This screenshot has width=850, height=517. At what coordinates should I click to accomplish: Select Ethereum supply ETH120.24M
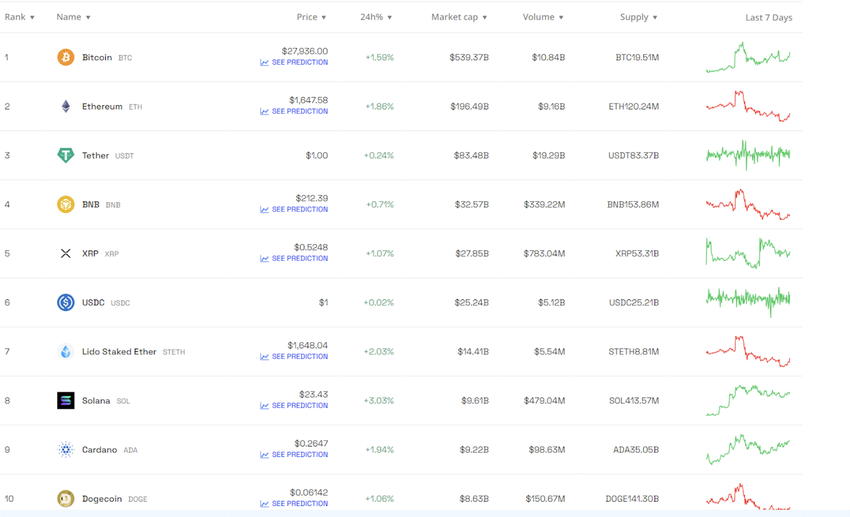[x=634, y=106]
